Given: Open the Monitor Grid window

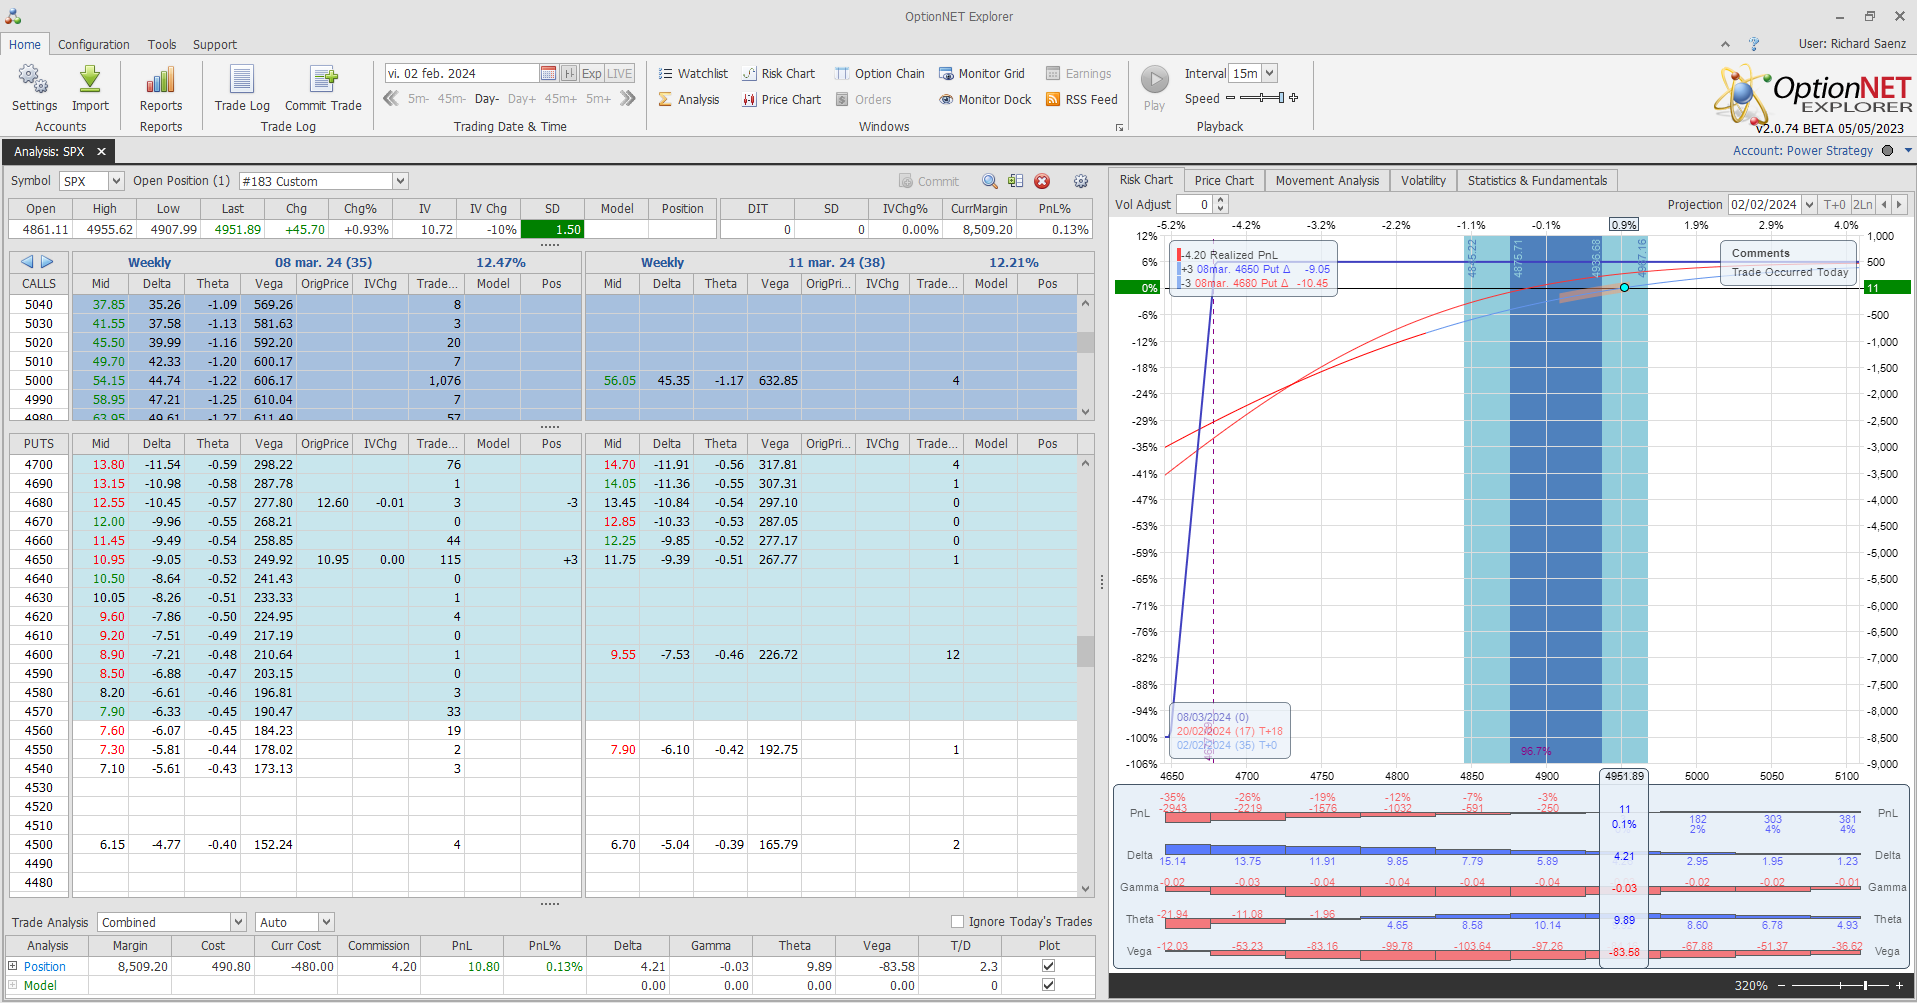Looking at the screenshot, I should coord(982,73).
